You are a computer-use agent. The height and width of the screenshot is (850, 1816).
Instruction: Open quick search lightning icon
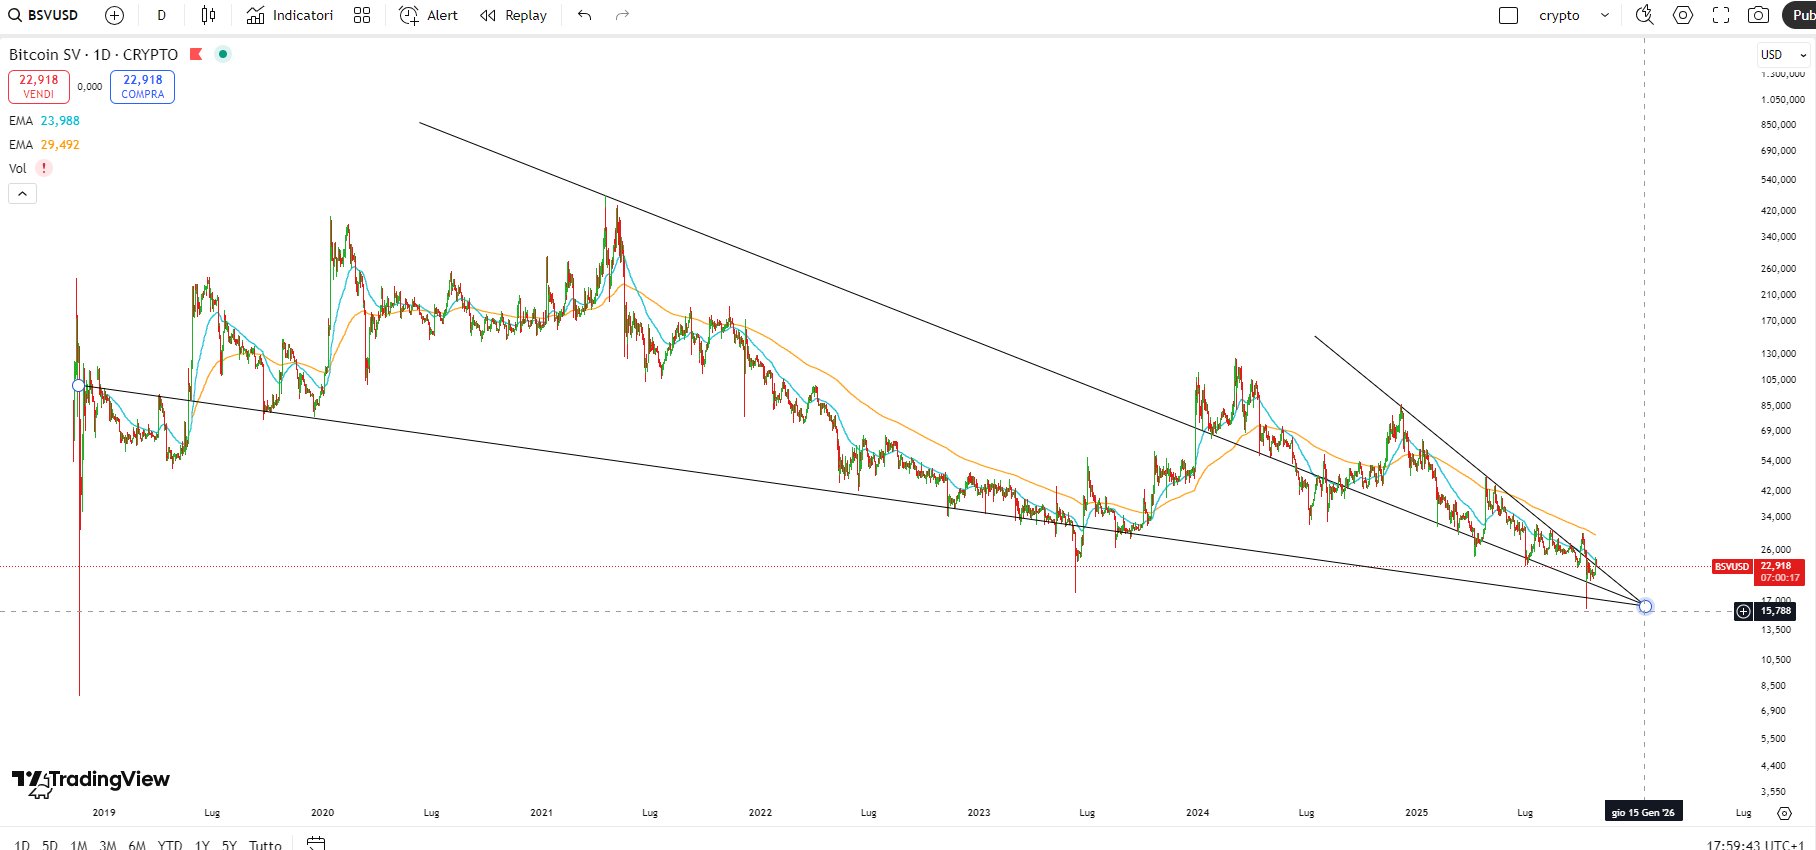click(x=1644, y=15)
